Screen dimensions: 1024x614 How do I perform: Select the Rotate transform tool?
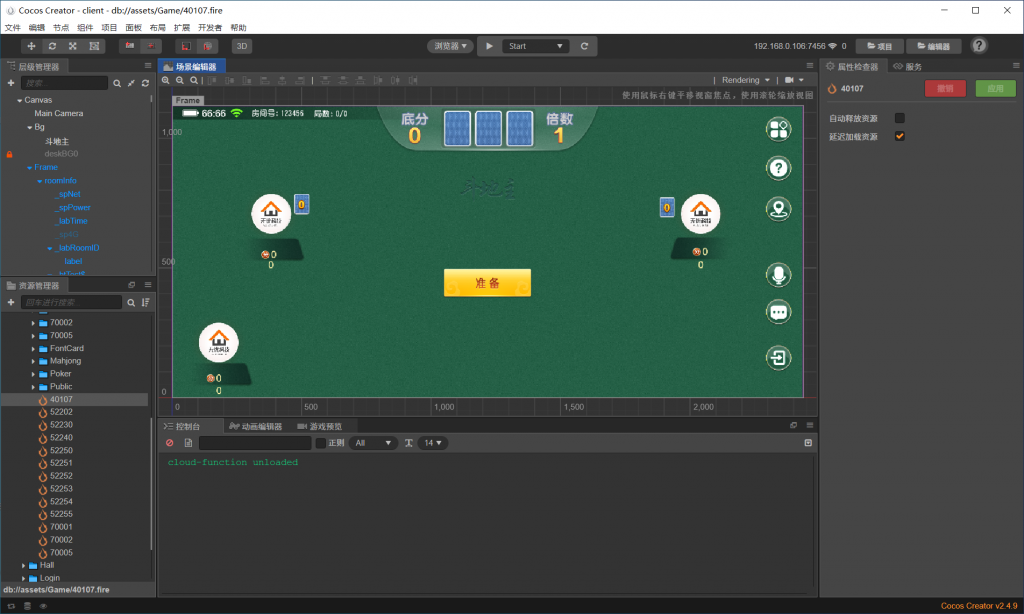click(52, 46)
